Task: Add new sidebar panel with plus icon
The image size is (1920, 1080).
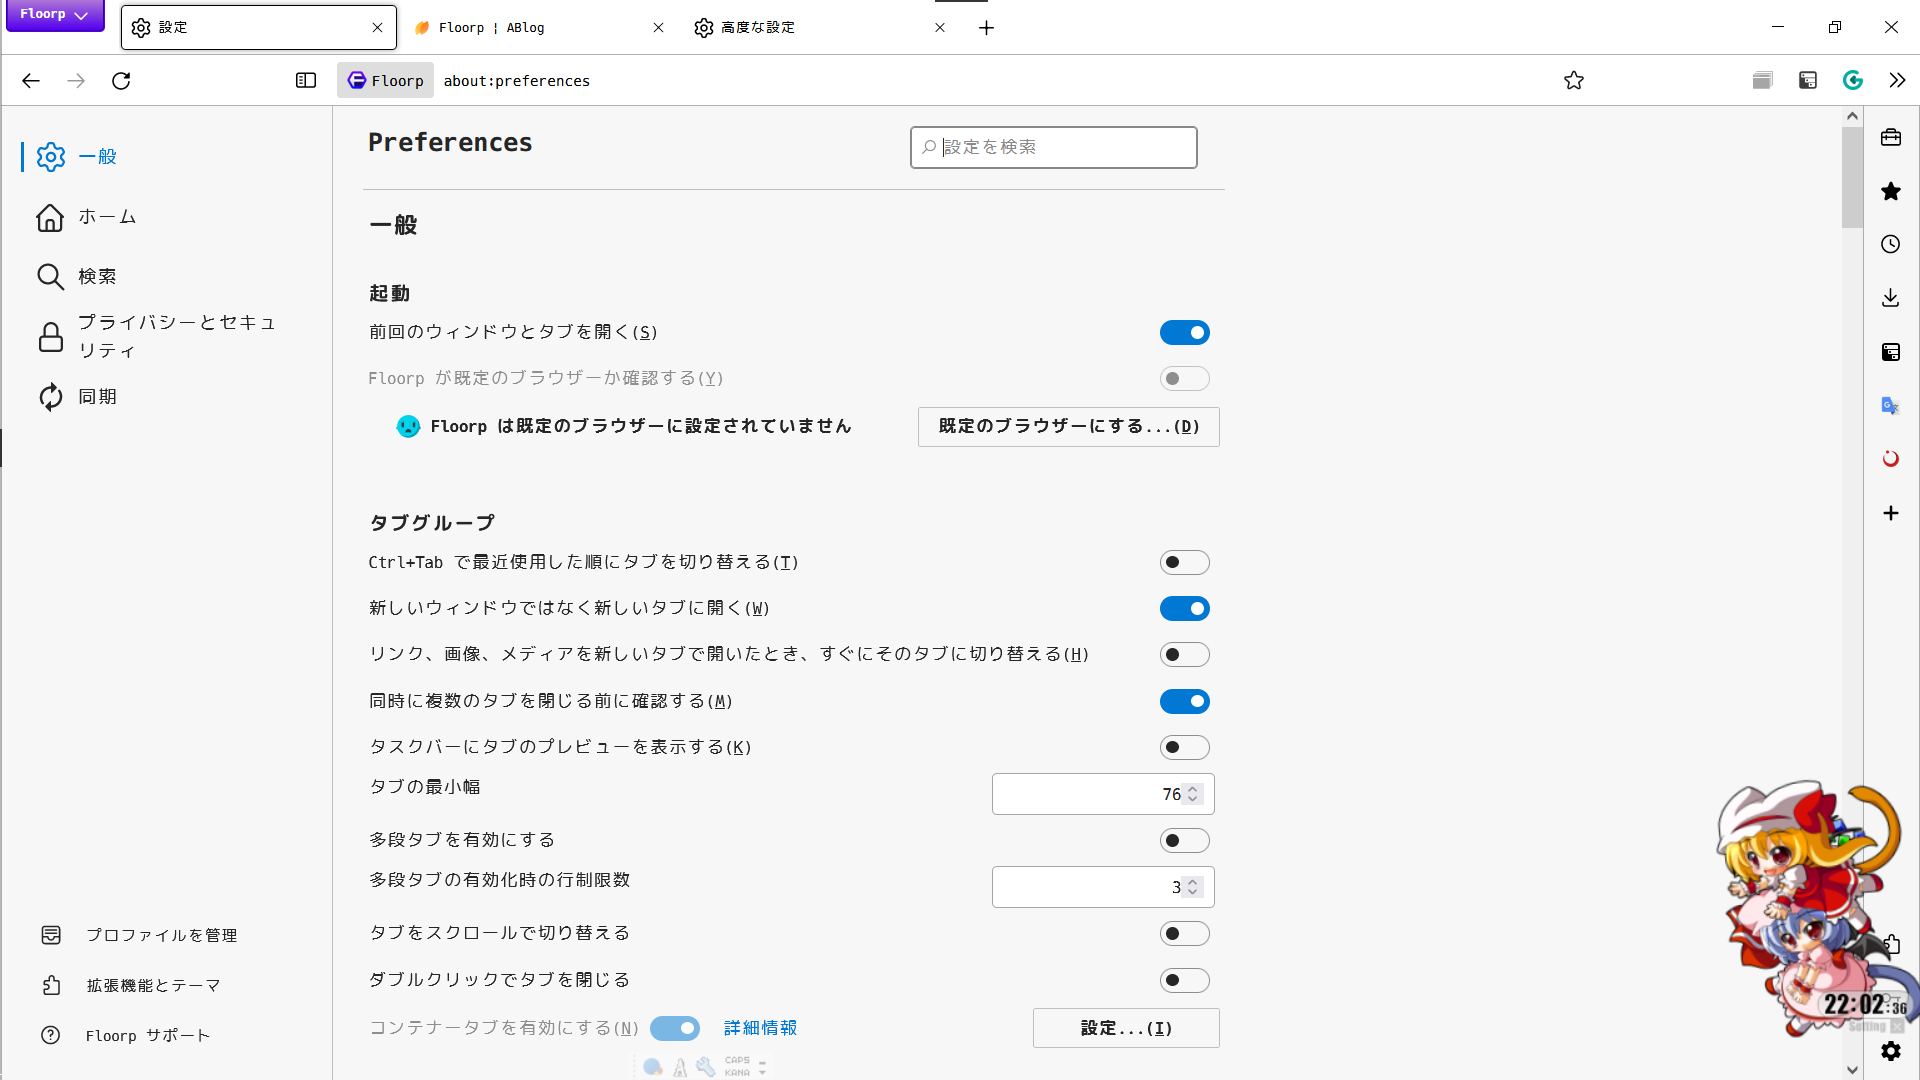Action: [x=1890, y=513]
